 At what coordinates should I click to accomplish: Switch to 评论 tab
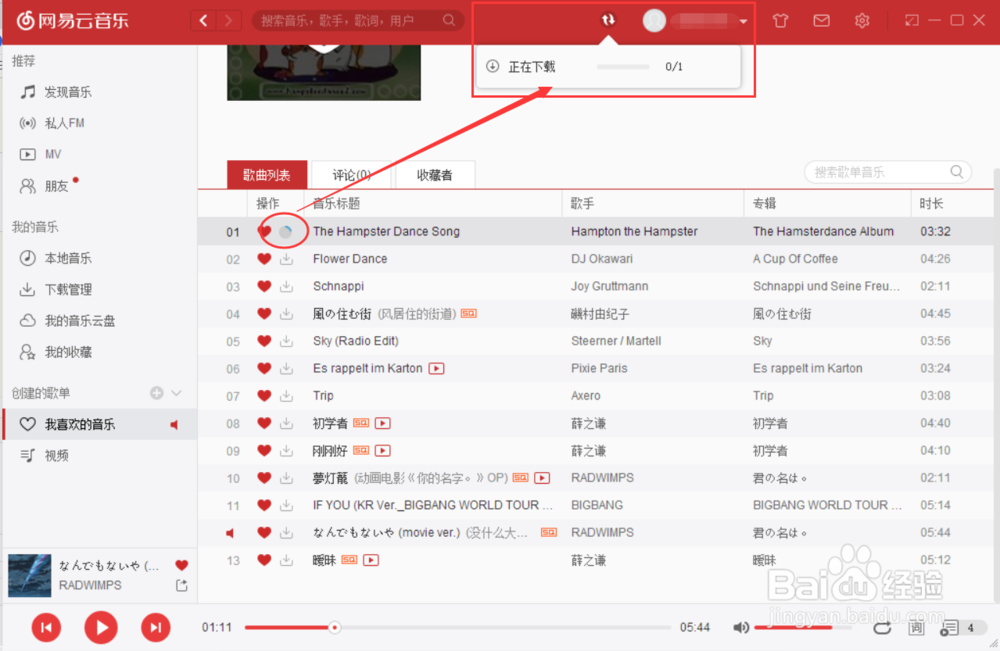351,175
